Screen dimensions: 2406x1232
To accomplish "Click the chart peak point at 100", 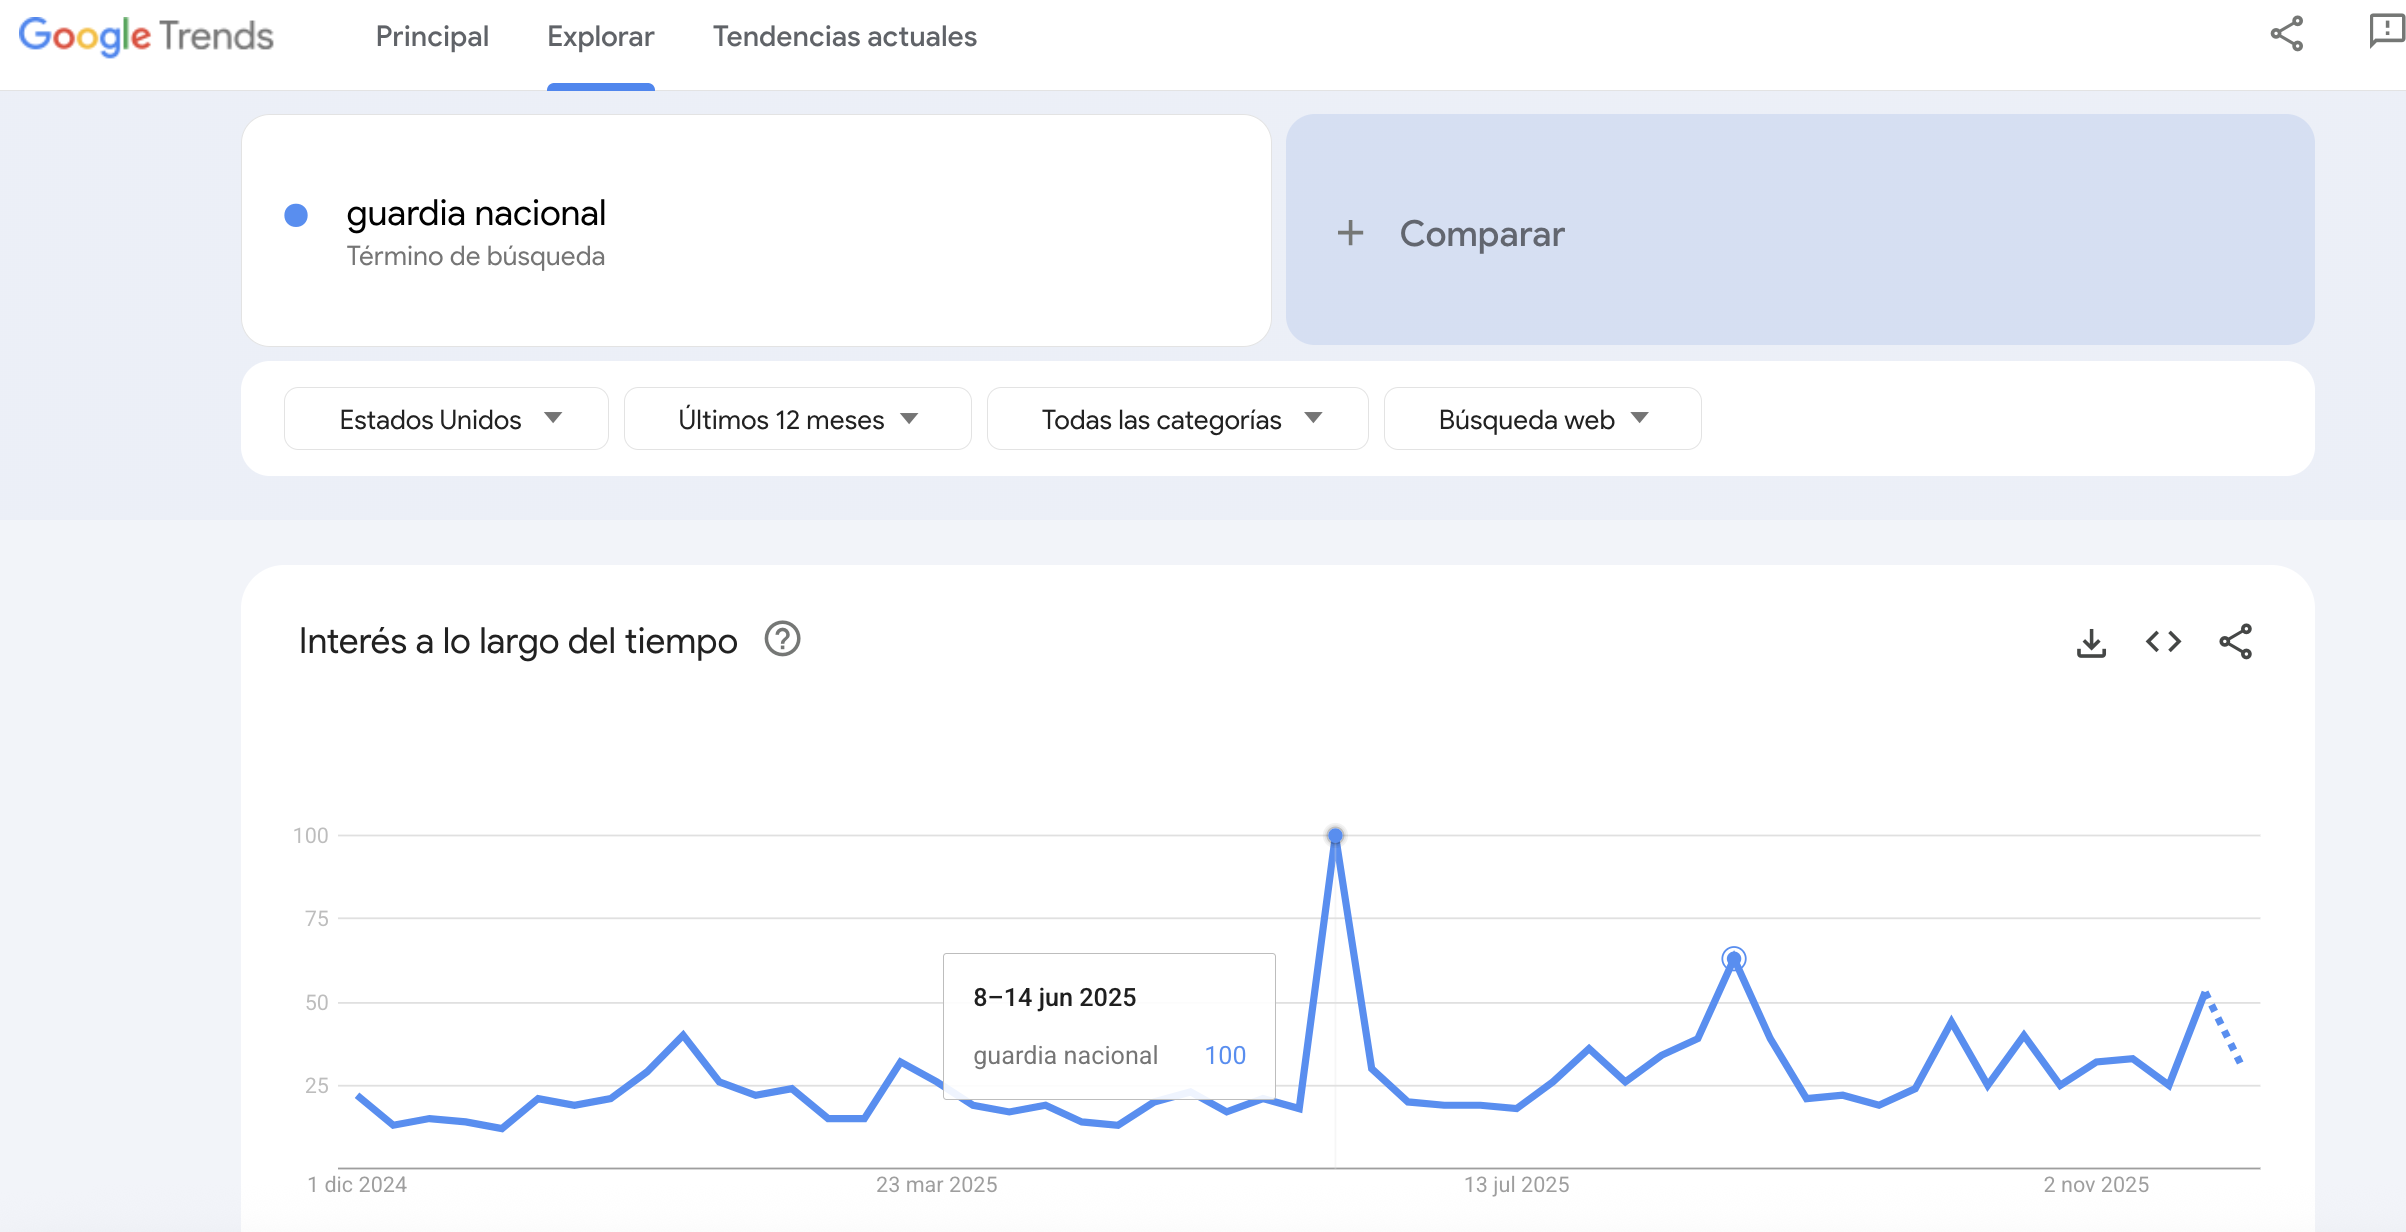I will [x=1335, y=835].
